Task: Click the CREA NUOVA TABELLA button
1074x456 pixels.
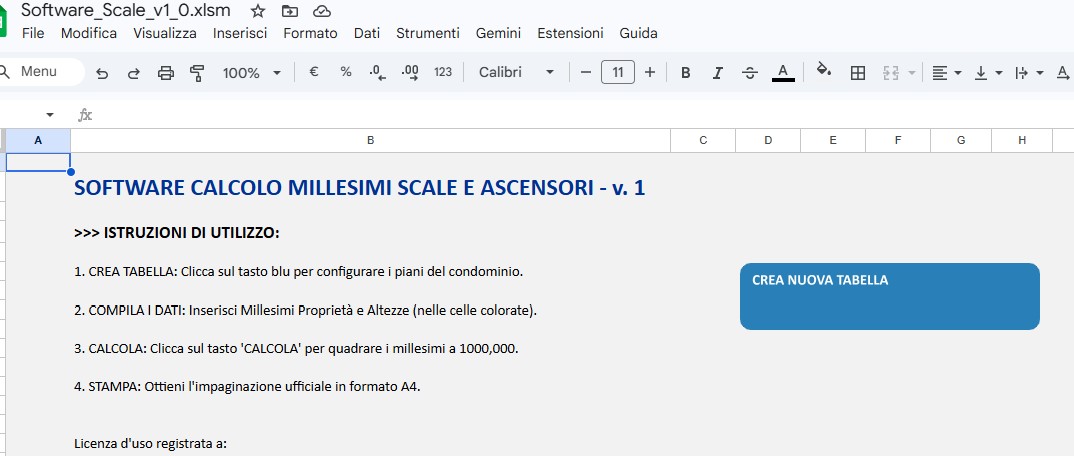Action: click(890, 296)
